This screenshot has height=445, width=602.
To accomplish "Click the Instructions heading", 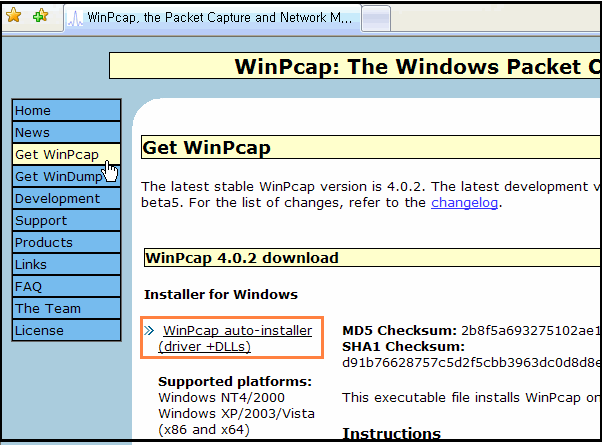I will 391,433.
